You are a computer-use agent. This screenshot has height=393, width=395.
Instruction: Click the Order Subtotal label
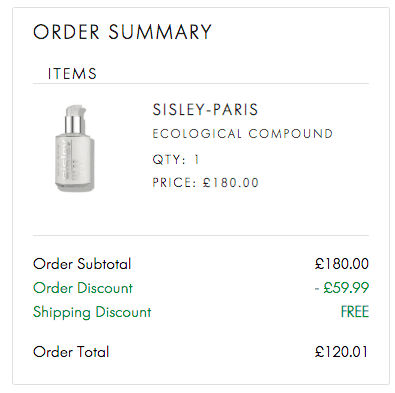82,264
